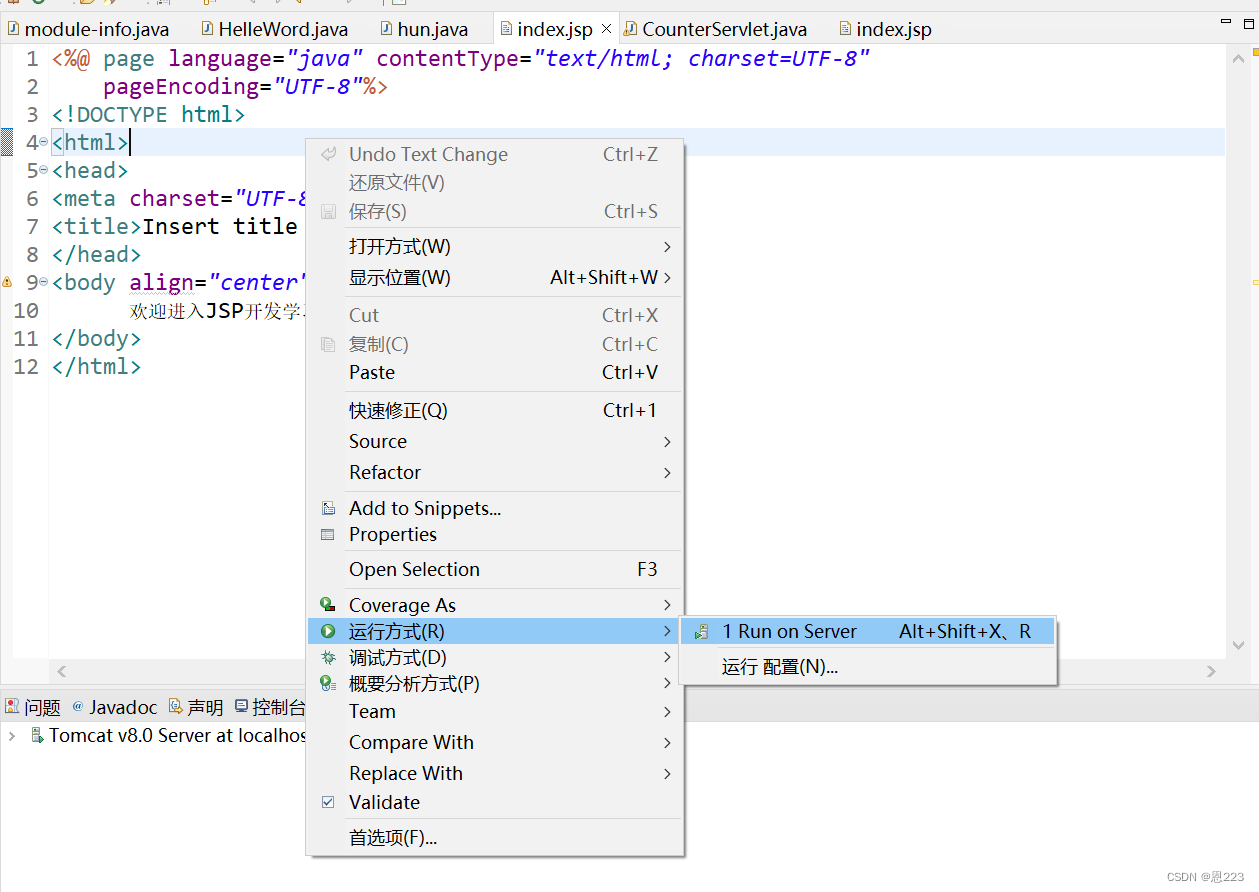The image size is (1259, 892).
Task: Click the warning marker beside line 9
Action: (x=8, y=282)
